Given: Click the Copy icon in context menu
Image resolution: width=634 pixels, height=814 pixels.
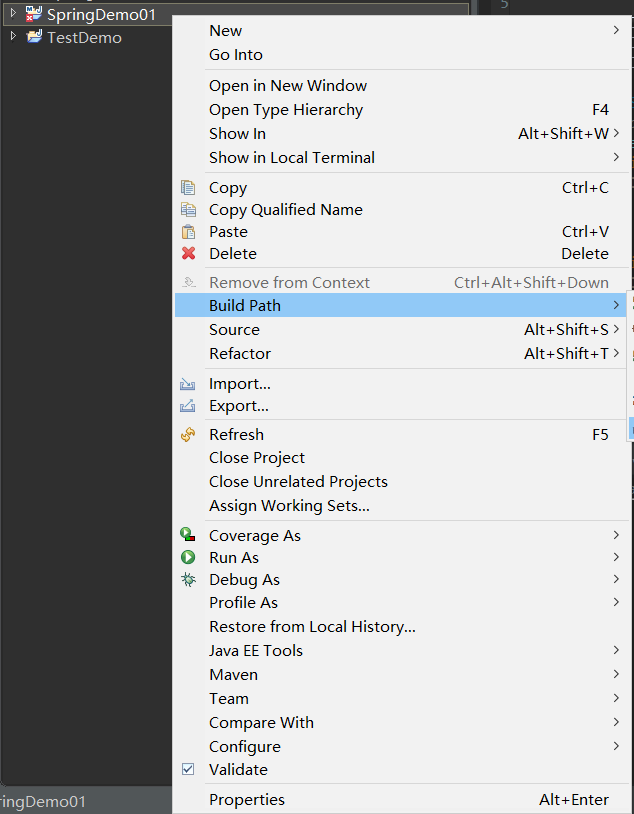Looking at the screenshot, I should tap(188, 188).
